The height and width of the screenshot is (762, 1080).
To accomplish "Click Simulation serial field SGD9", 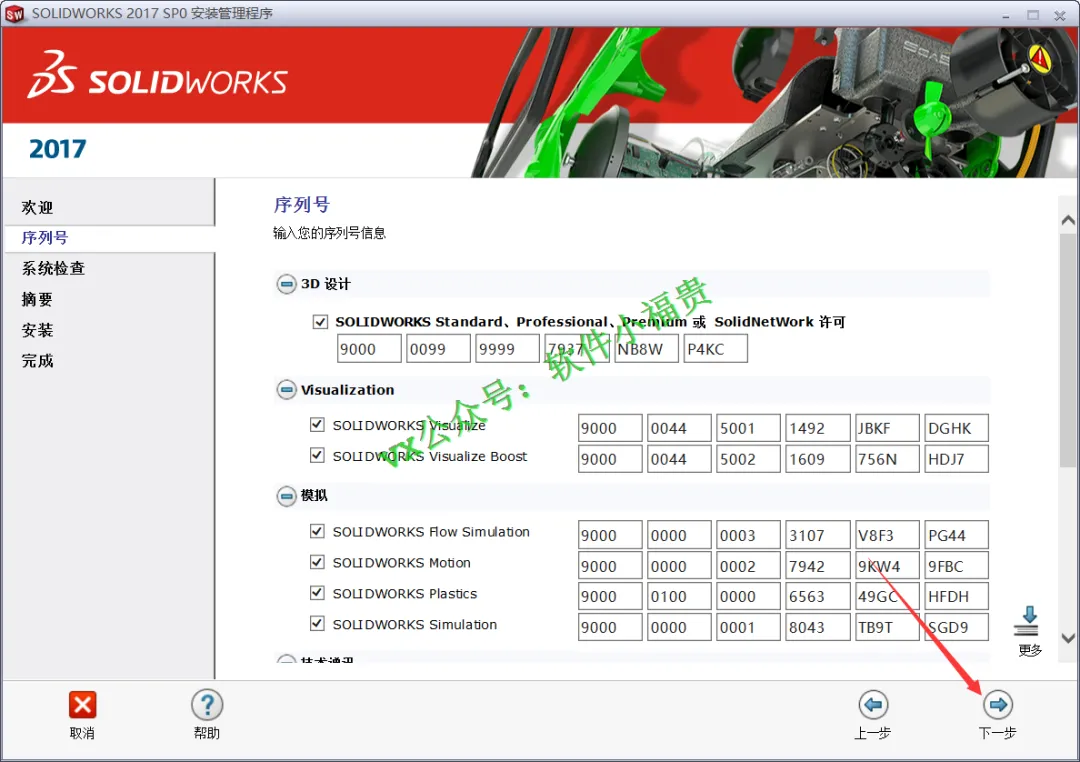I will (957, 627).
